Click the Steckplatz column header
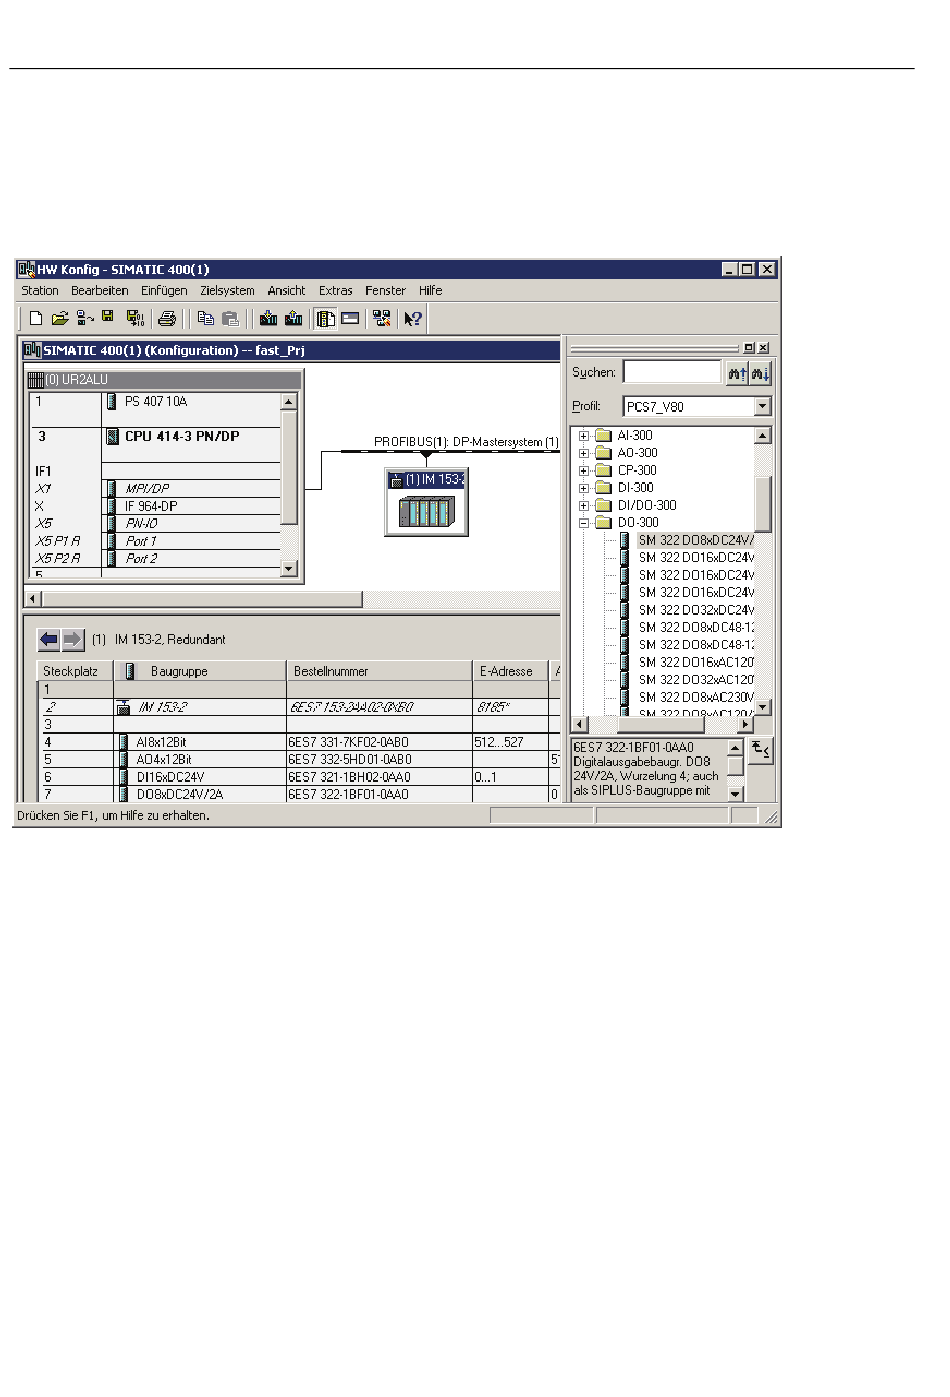 pyautogui.click(x=75, y=672)
